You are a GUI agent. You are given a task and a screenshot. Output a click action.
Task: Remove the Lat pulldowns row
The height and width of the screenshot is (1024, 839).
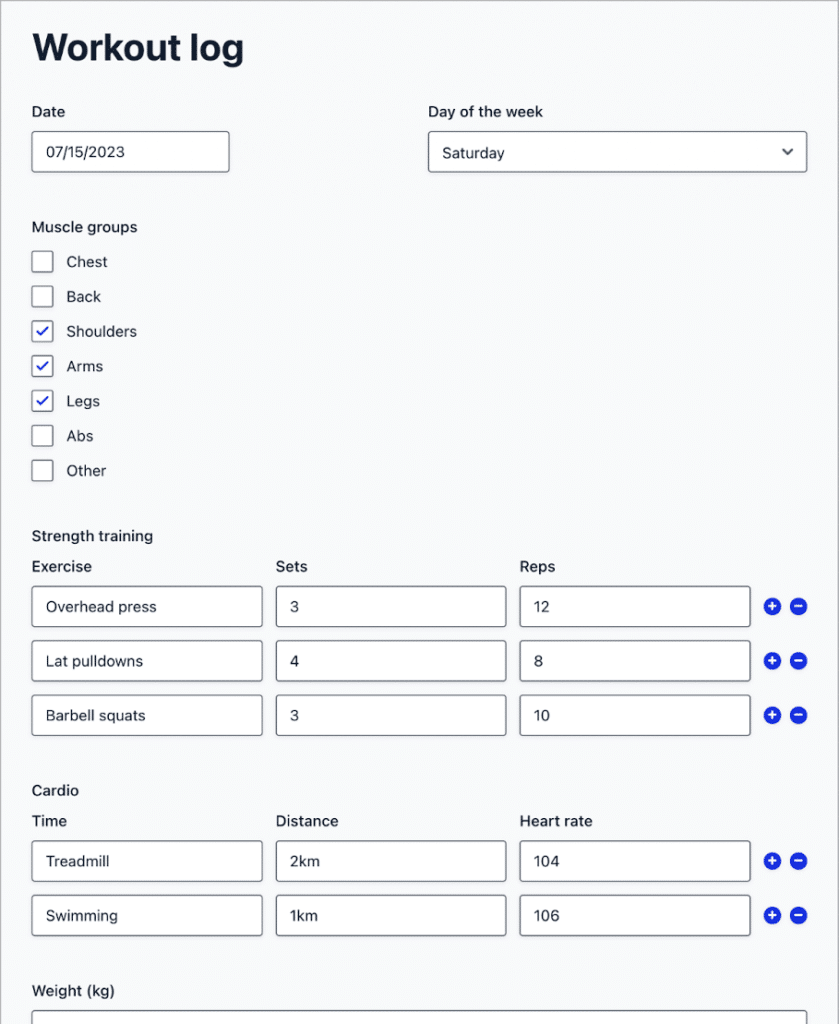(x=798, y=661)
